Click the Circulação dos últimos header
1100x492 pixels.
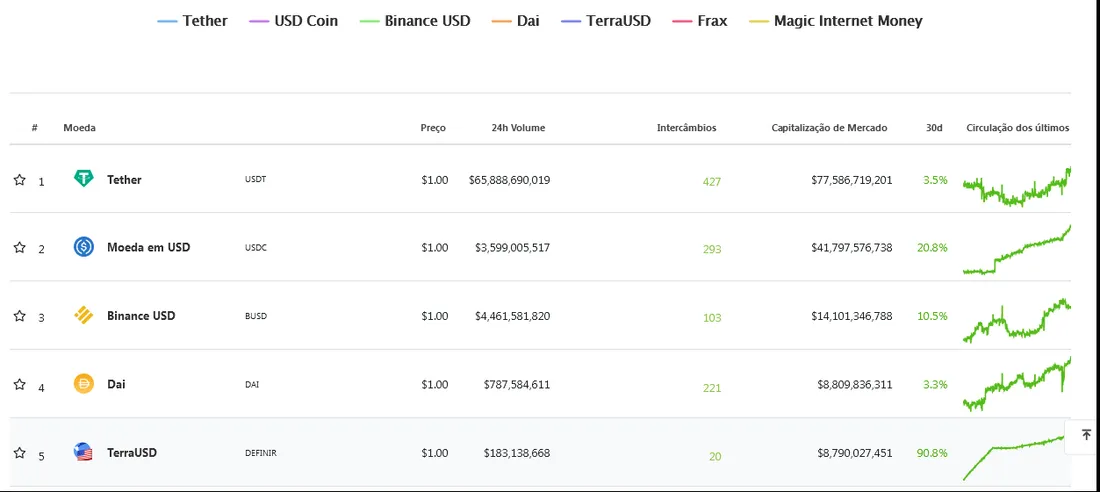1018,128
